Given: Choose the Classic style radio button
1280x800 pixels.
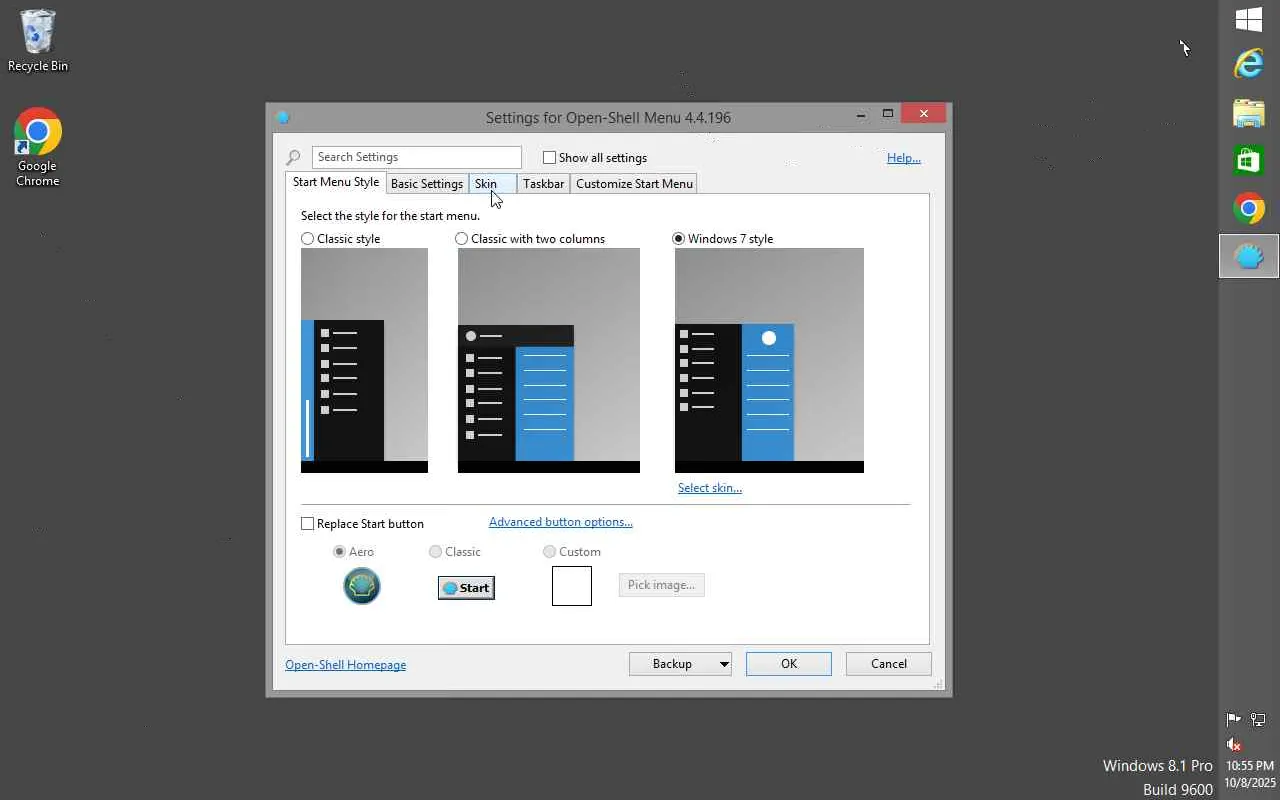Looking at the screenshot, I should 307,239.
